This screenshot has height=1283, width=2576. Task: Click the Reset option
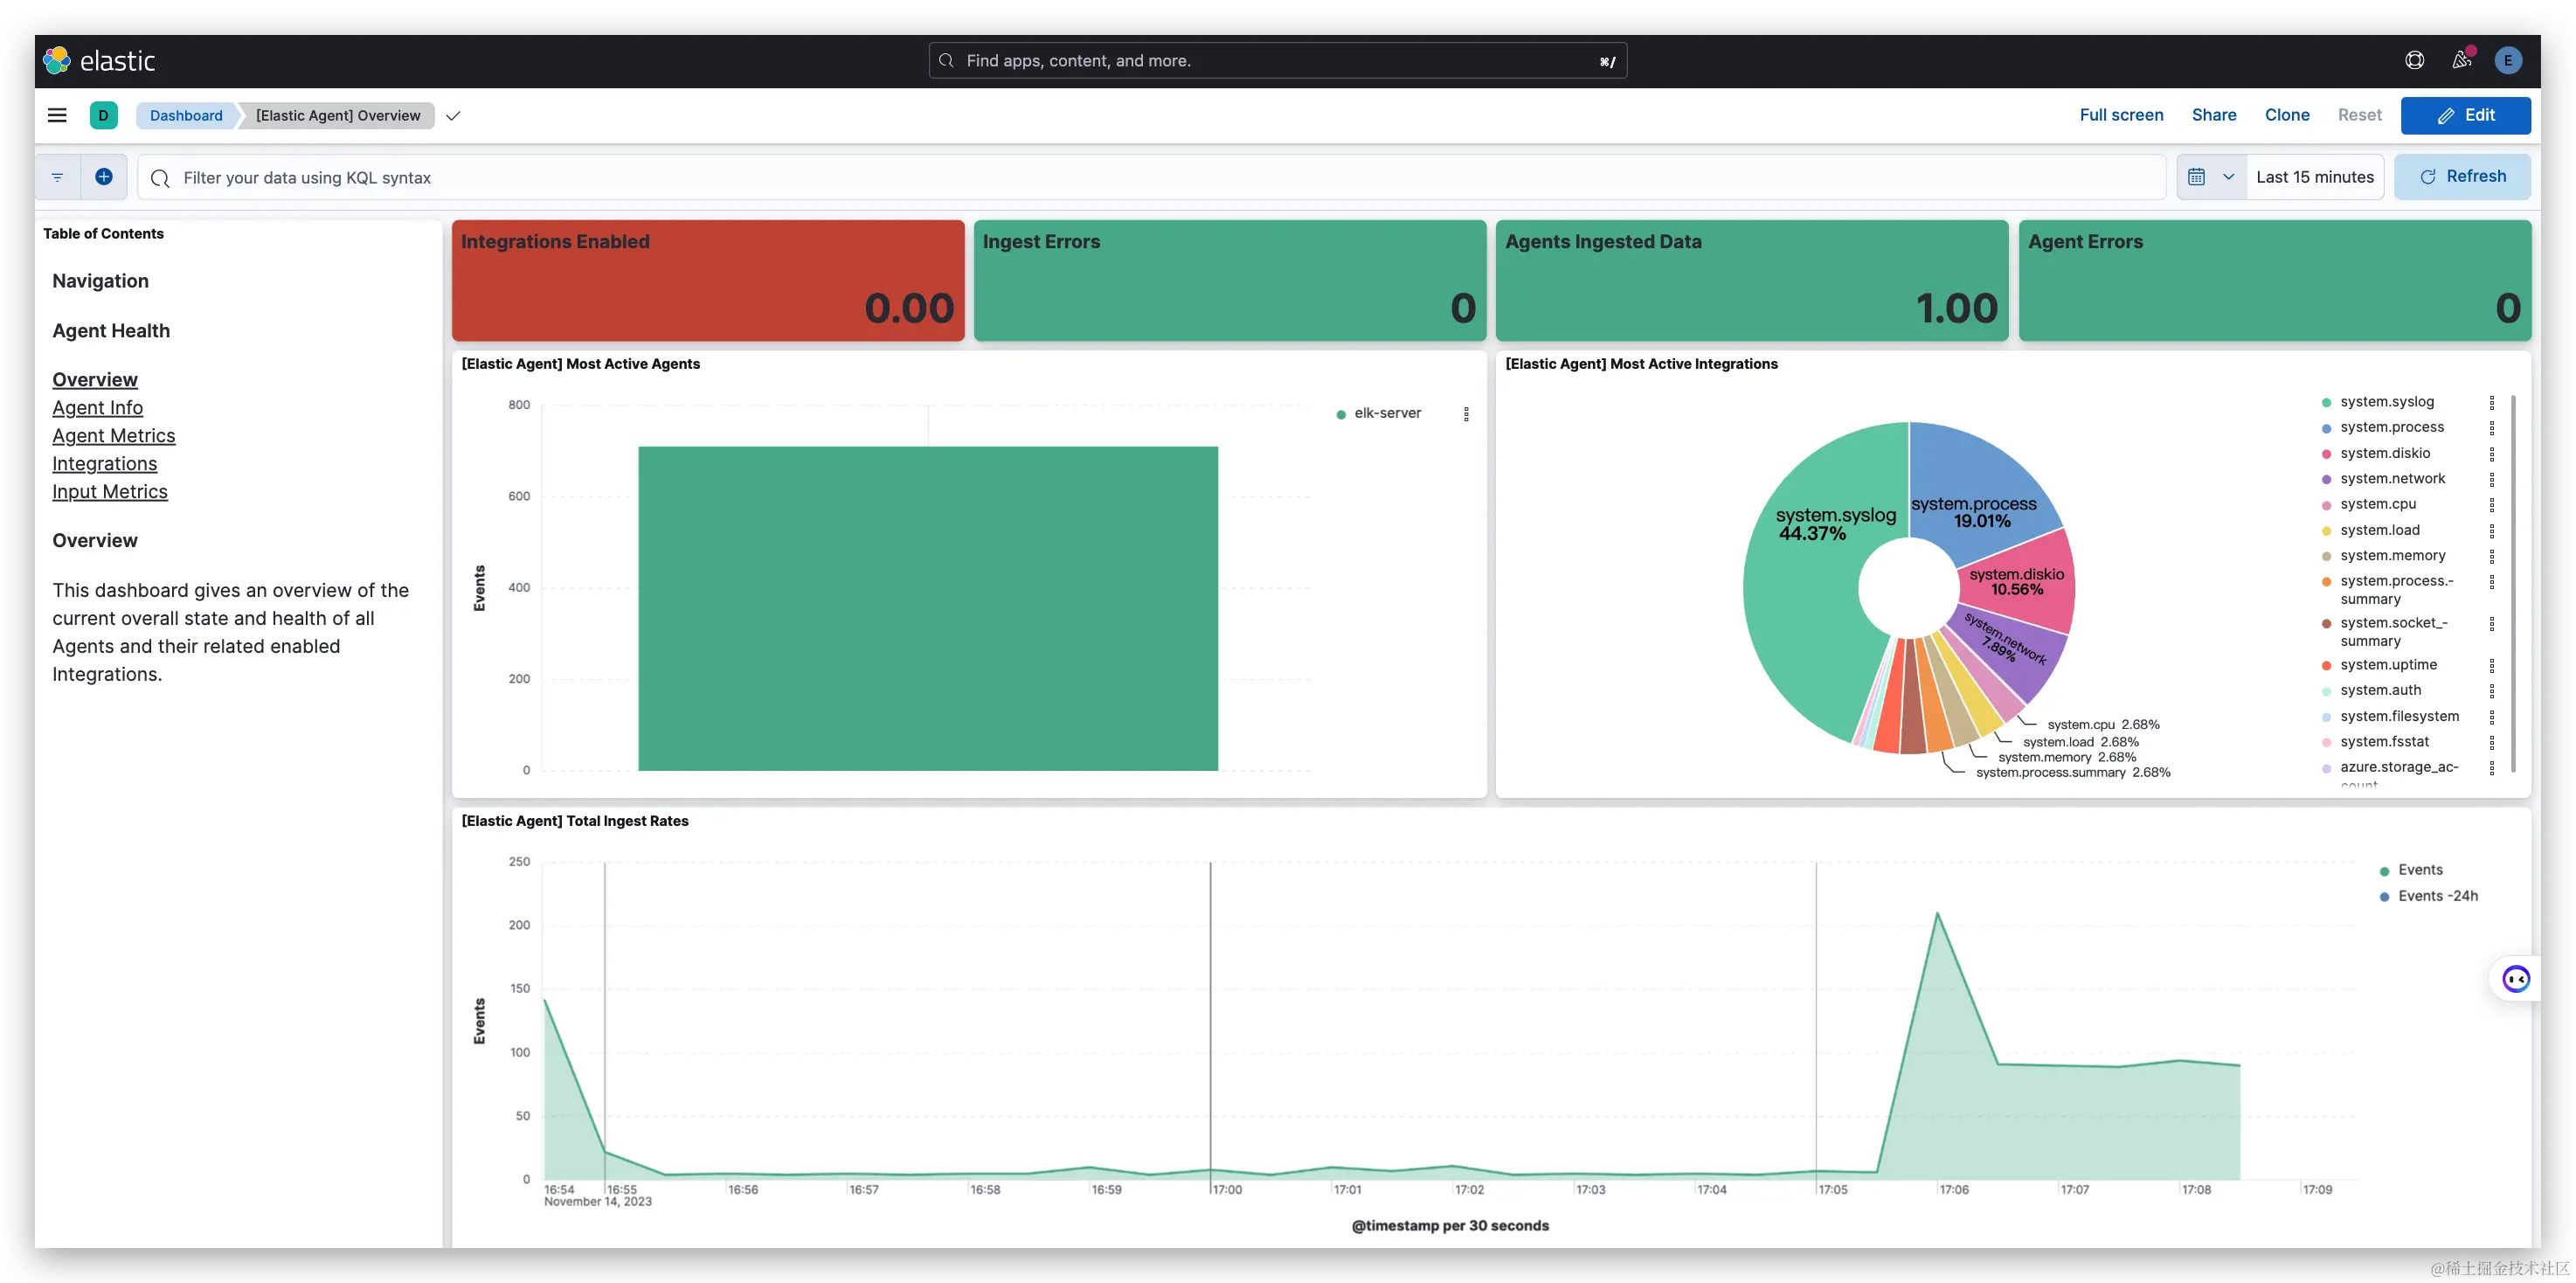(2359, 115)
